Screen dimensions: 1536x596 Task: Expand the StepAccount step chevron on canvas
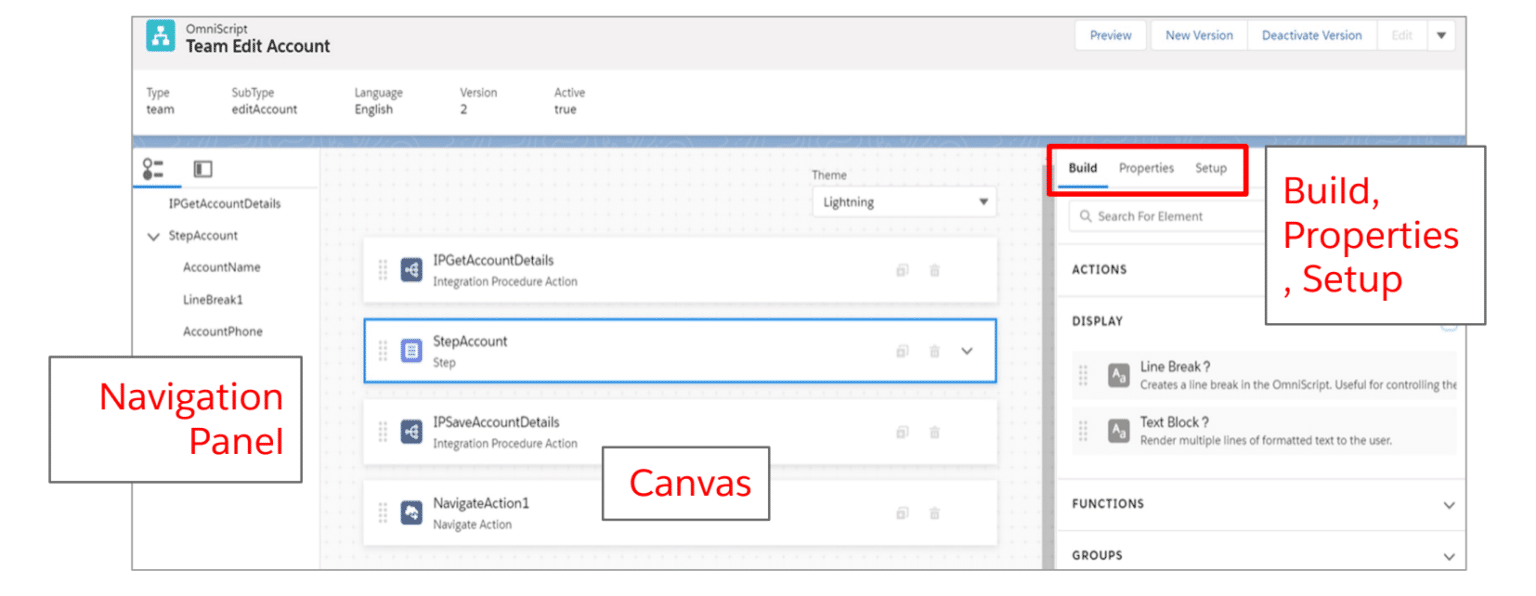967,351
